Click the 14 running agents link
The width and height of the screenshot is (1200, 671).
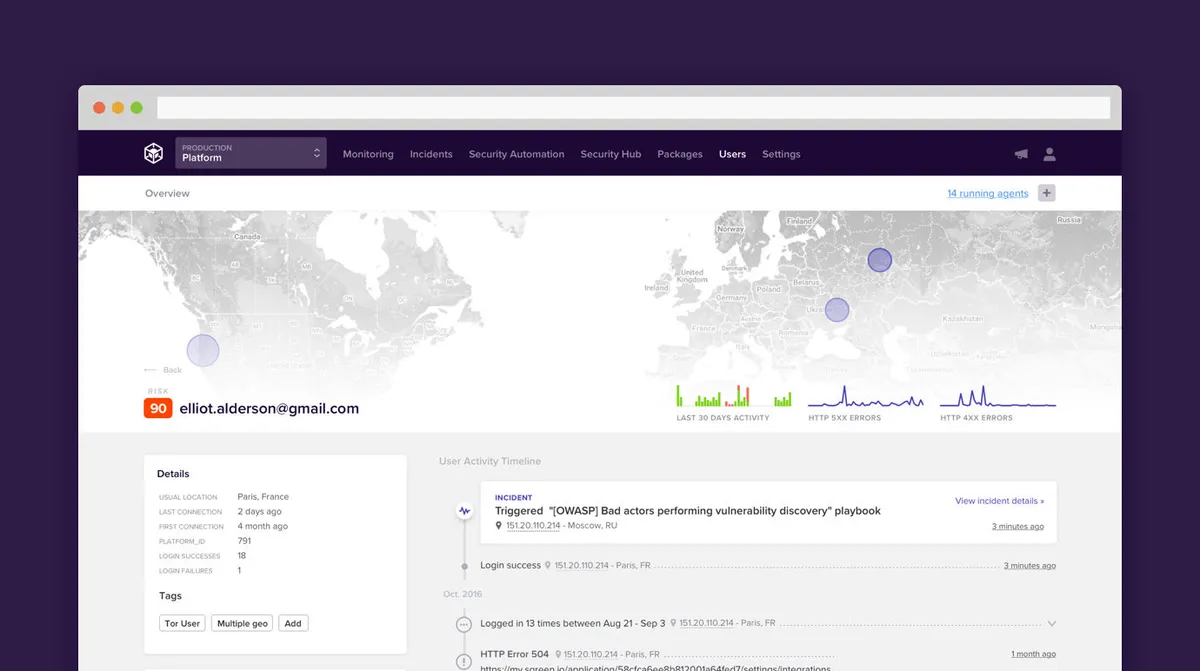[x=987, y=193]
